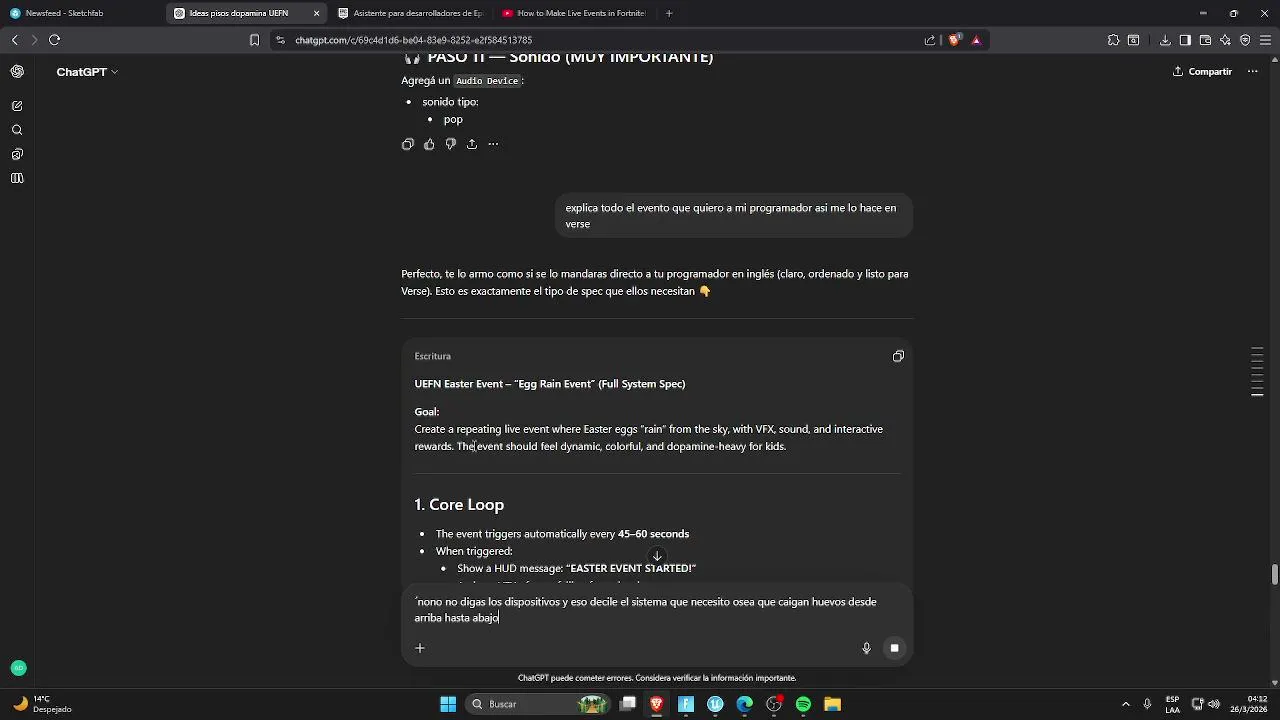Click the 'Audio Device' inline code text
This screenshot has height=720, width=1280.
[487, 81]
